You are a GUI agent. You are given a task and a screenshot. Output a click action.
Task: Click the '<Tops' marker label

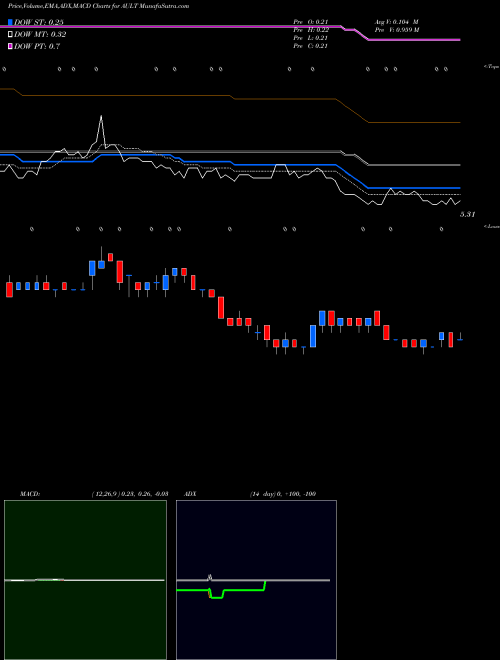tap(492, 67)
